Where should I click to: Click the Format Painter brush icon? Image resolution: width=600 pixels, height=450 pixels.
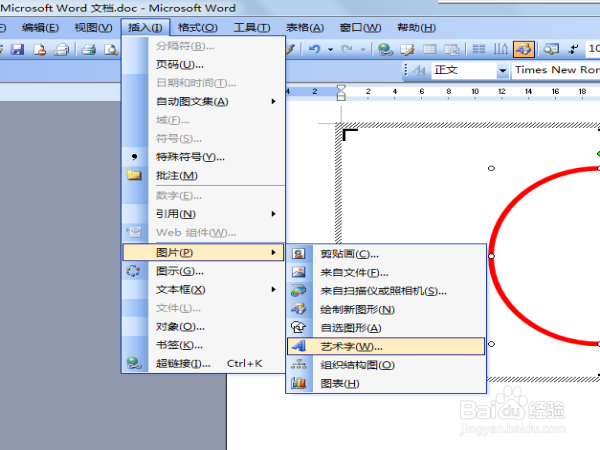click(x=290, y=49)
